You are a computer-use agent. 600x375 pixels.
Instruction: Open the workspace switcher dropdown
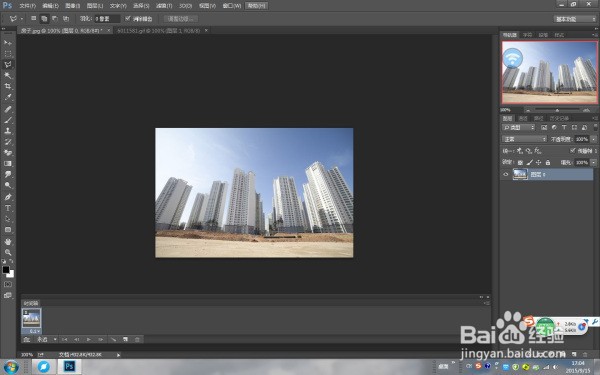pos(575,19)
